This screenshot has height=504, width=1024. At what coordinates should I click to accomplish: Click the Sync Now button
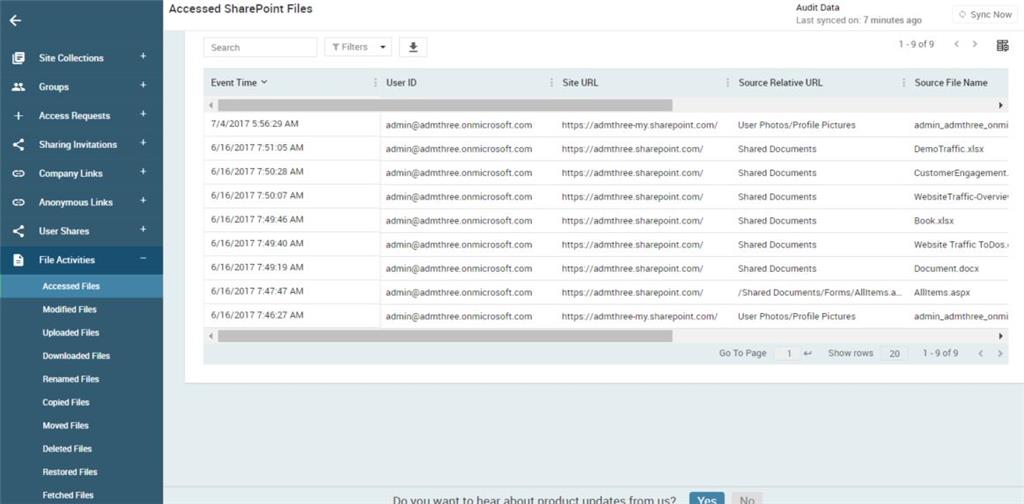985,14
